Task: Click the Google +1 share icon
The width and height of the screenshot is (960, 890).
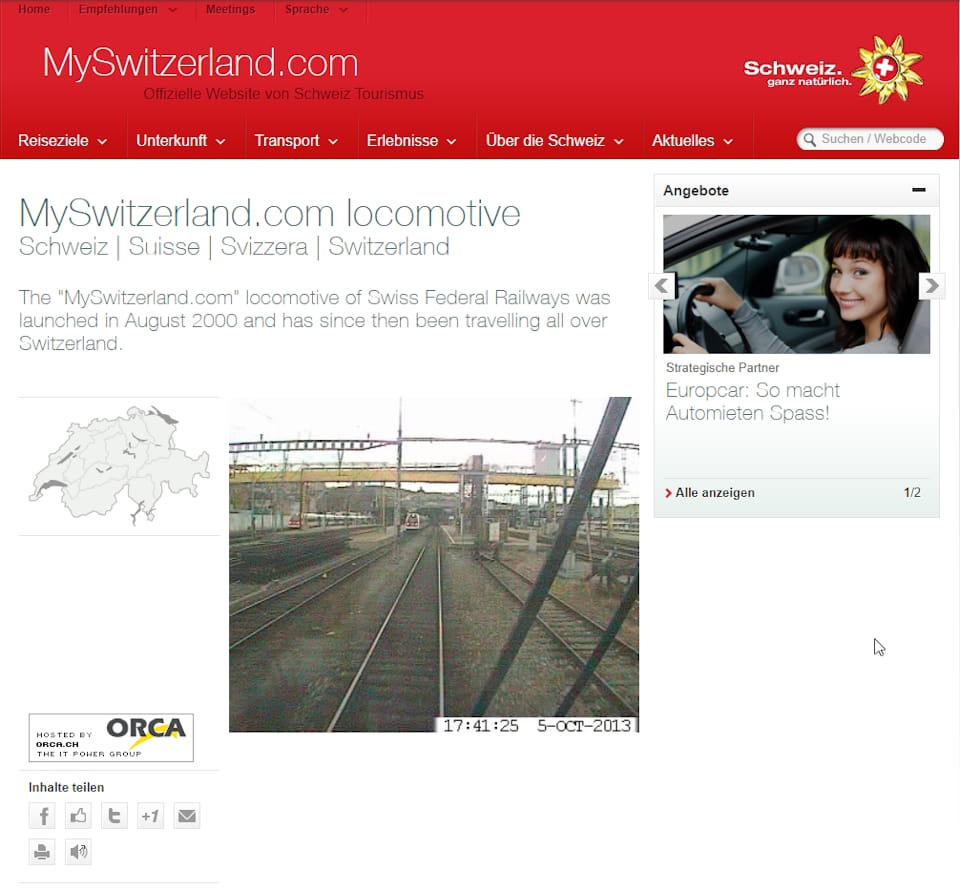Action: [150, 816]
